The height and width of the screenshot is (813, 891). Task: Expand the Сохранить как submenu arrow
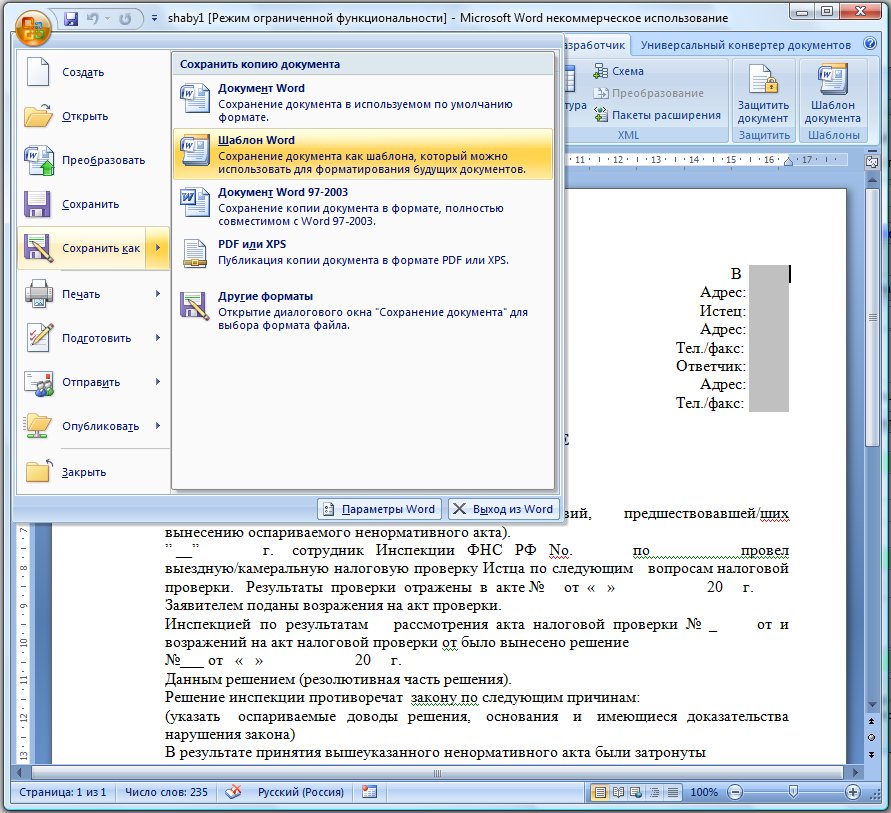[157, 248]
